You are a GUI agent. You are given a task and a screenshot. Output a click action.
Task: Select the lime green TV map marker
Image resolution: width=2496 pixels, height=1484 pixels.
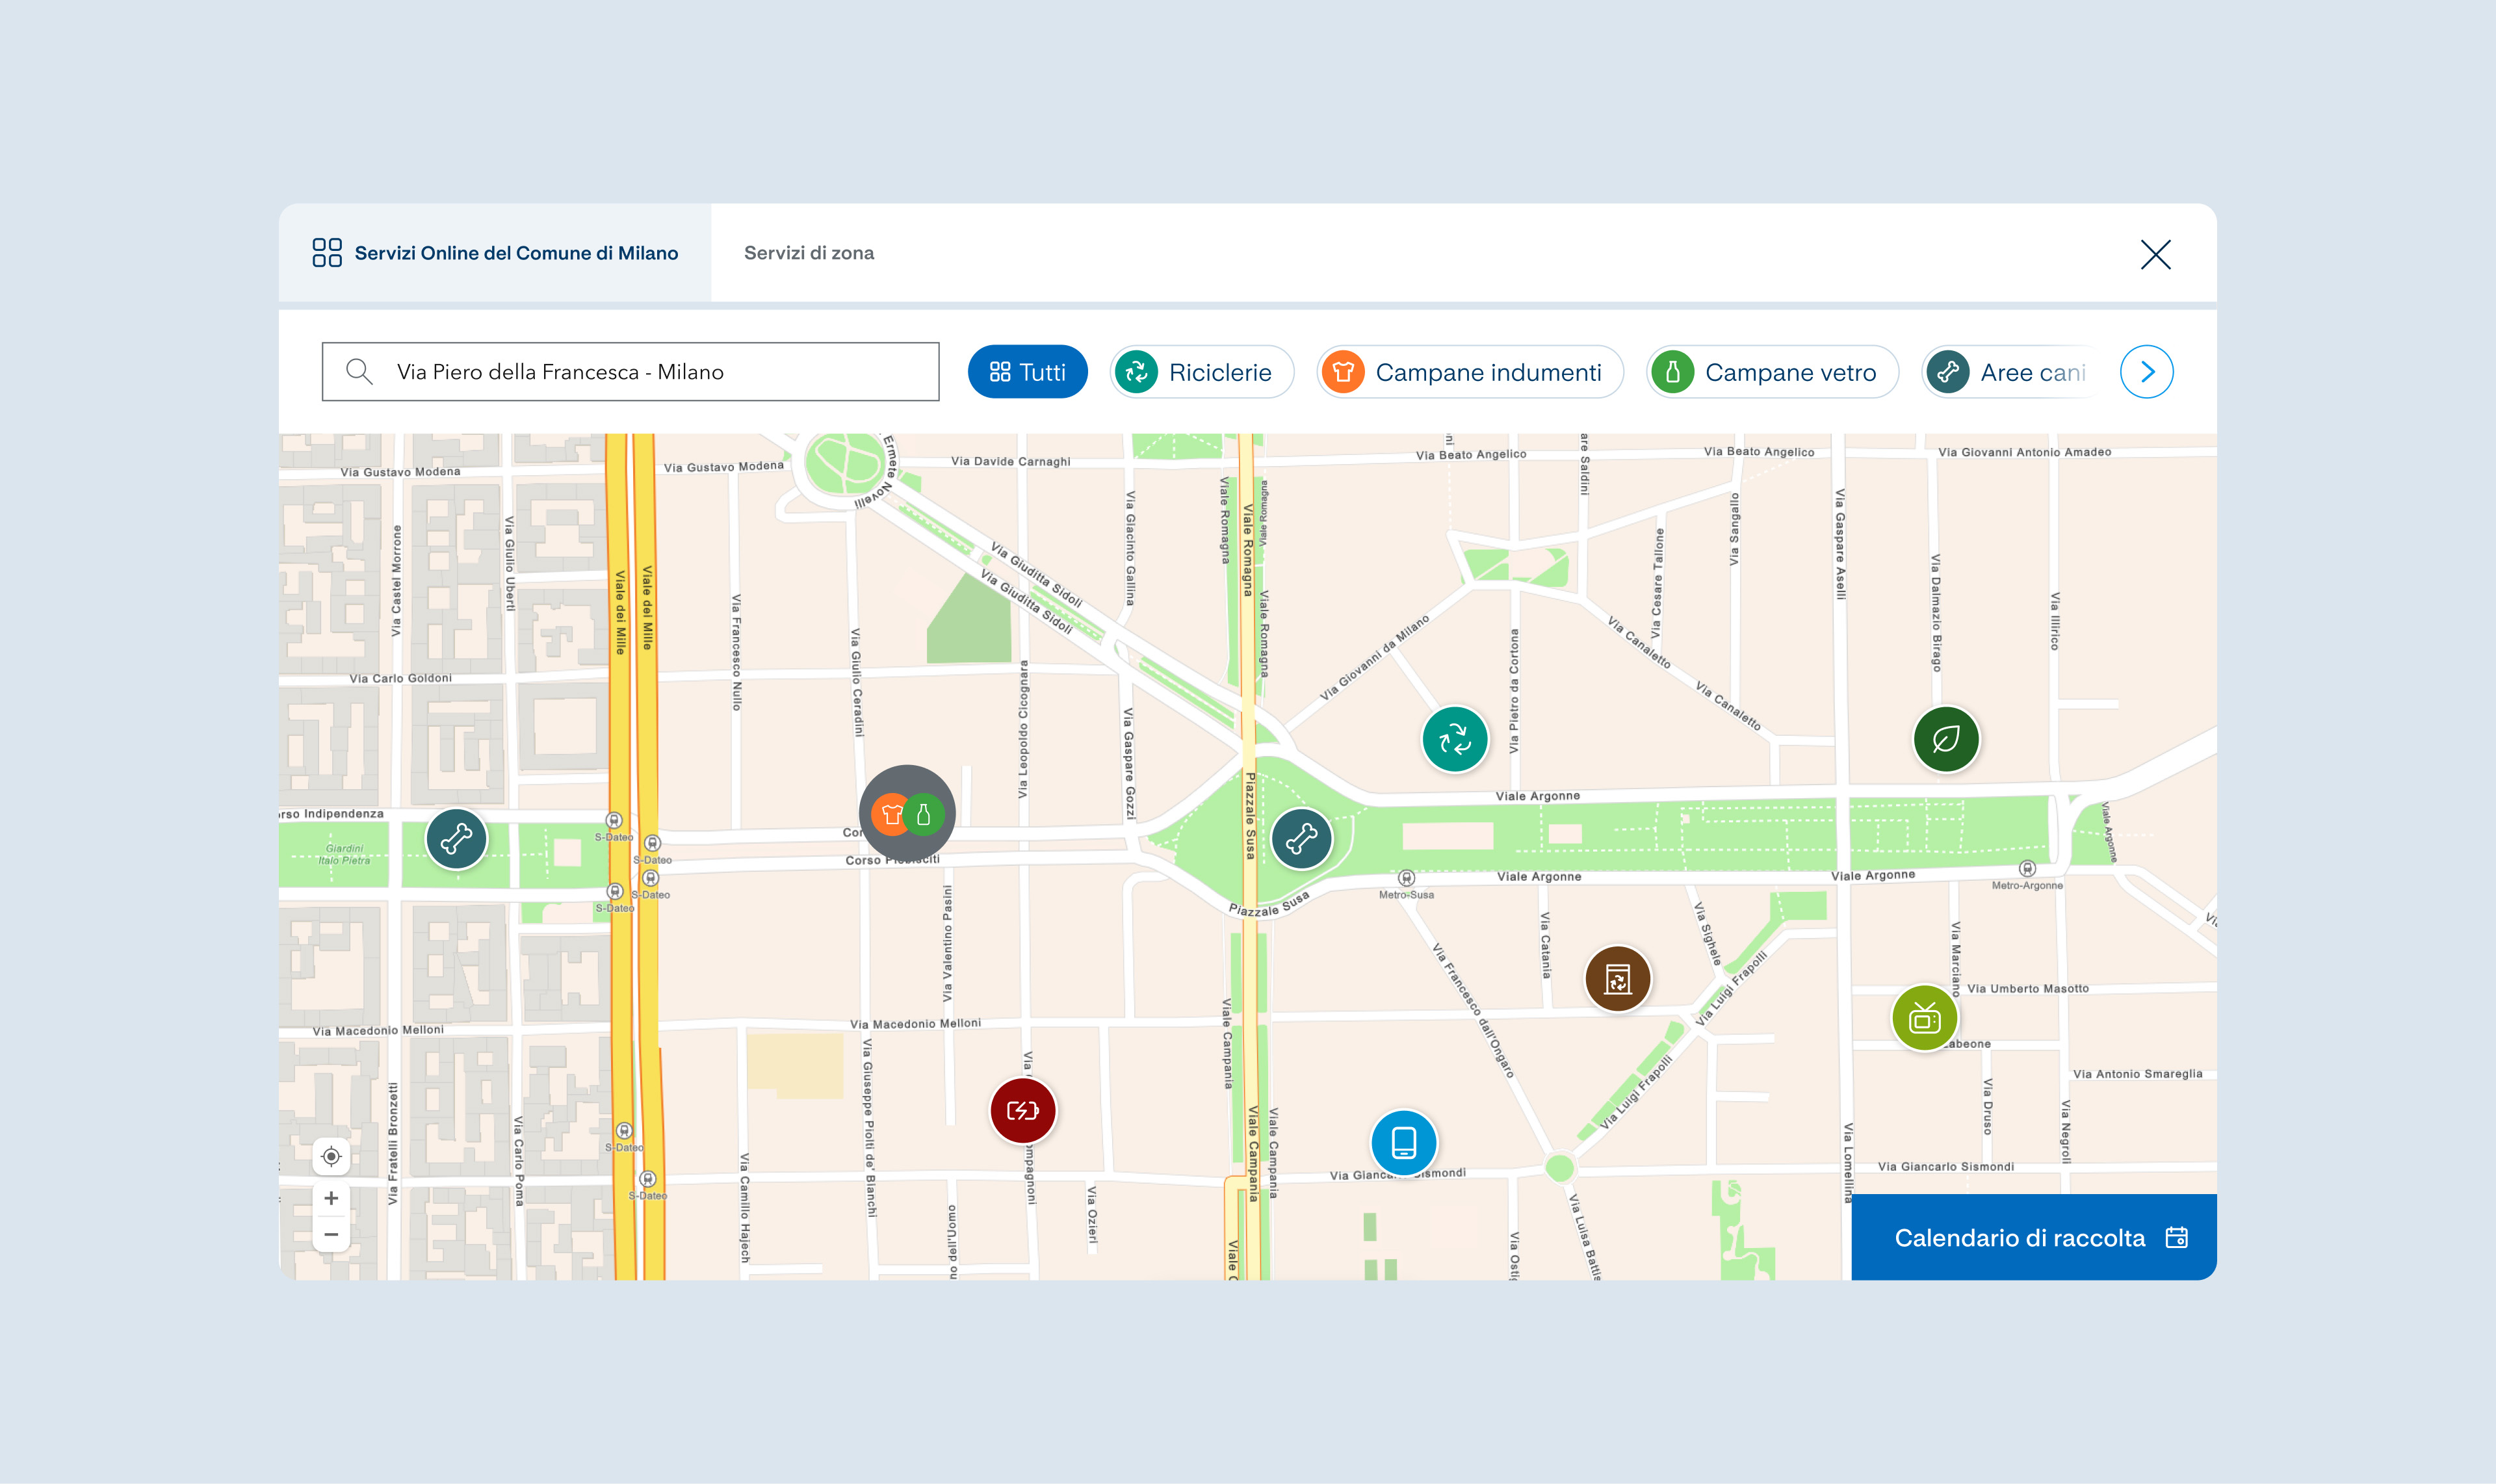click(1924, 1019)
